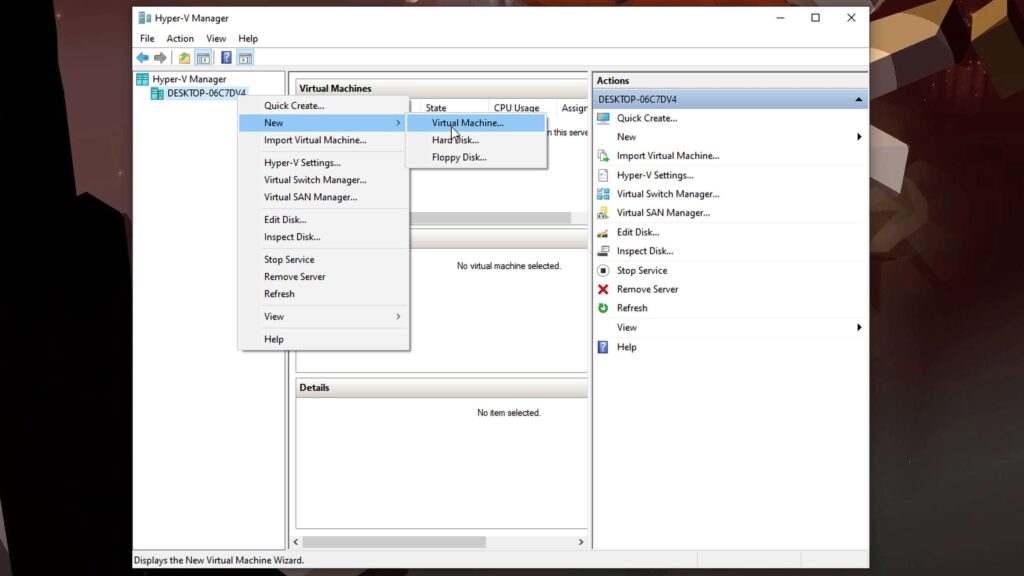1024x576 pixels.
Task: Open the View menu in menu bar
Action: 216,39
